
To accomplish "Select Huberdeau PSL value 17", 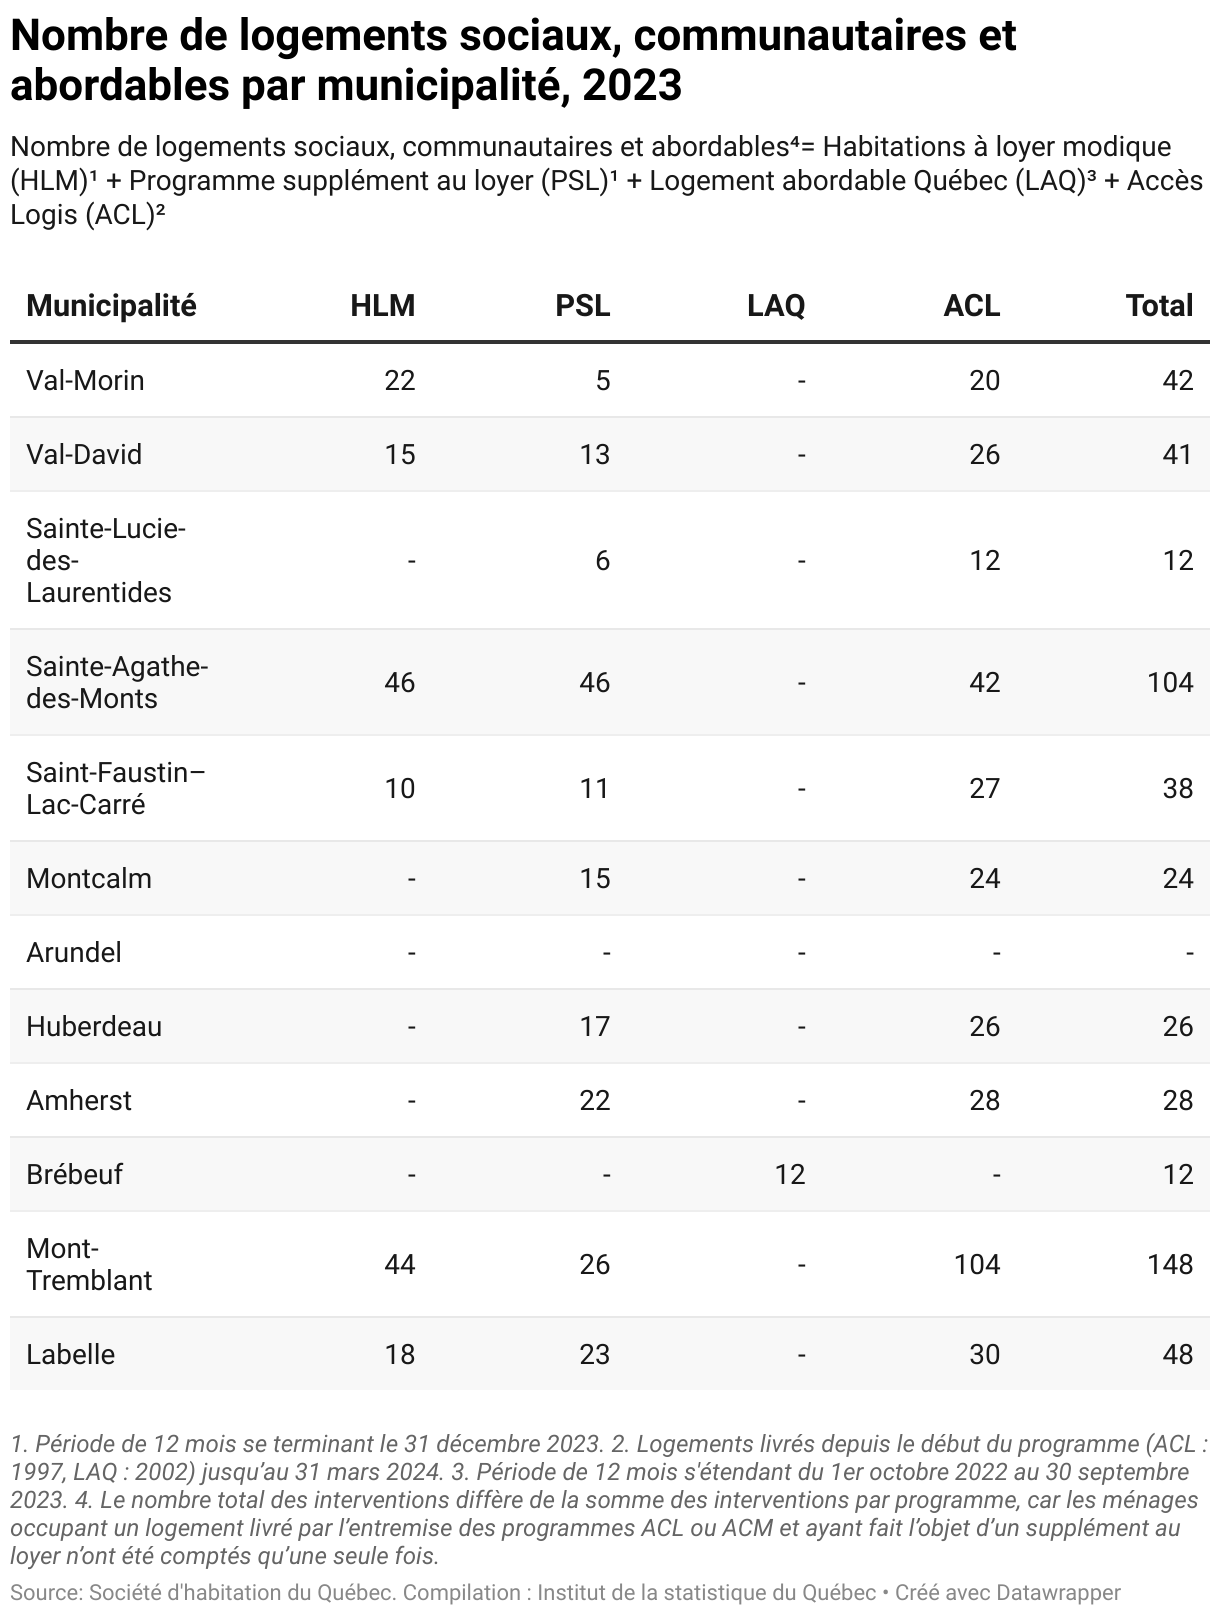I will pos(594,1026).
